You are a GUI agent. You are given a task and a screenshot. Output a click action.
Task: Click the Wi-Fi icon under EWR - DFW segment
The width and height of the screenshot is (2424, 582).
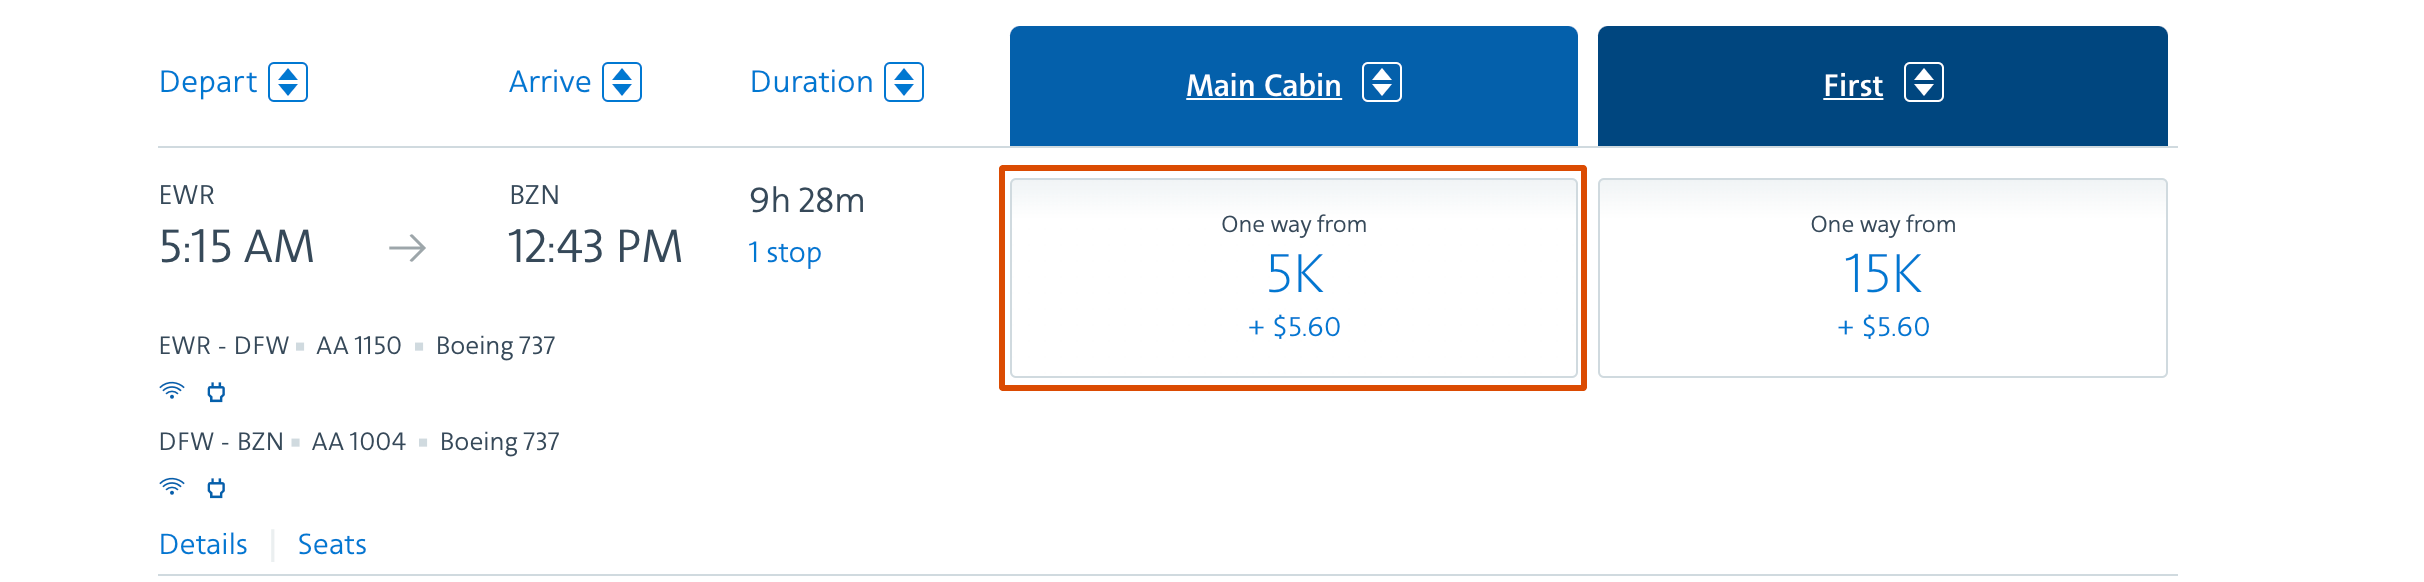172,391
